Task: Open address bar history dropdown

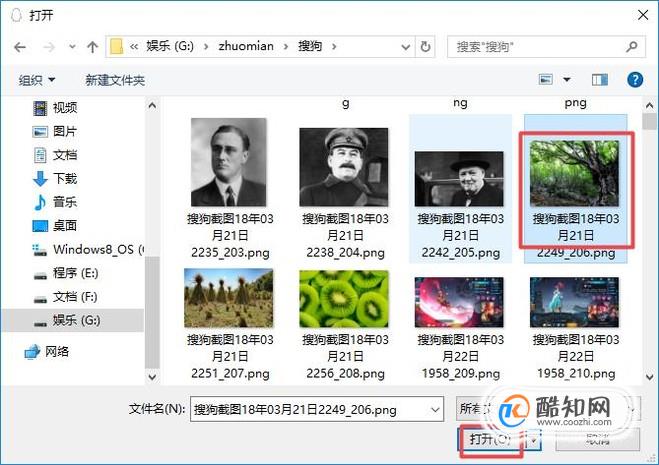Action: pyautogui.click(x=405, y=47)
